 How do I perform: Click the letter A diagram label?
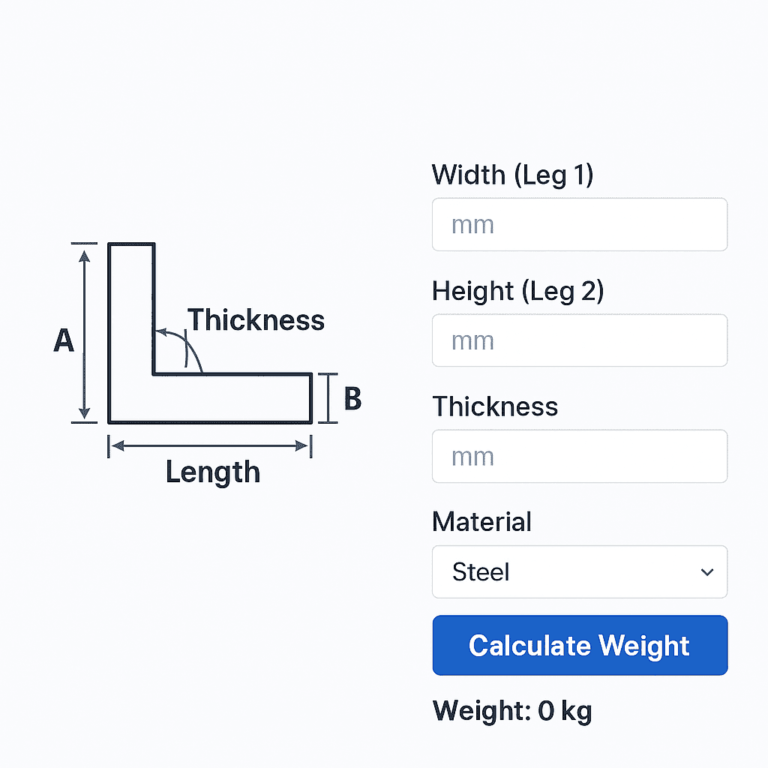tap(63, 342)
